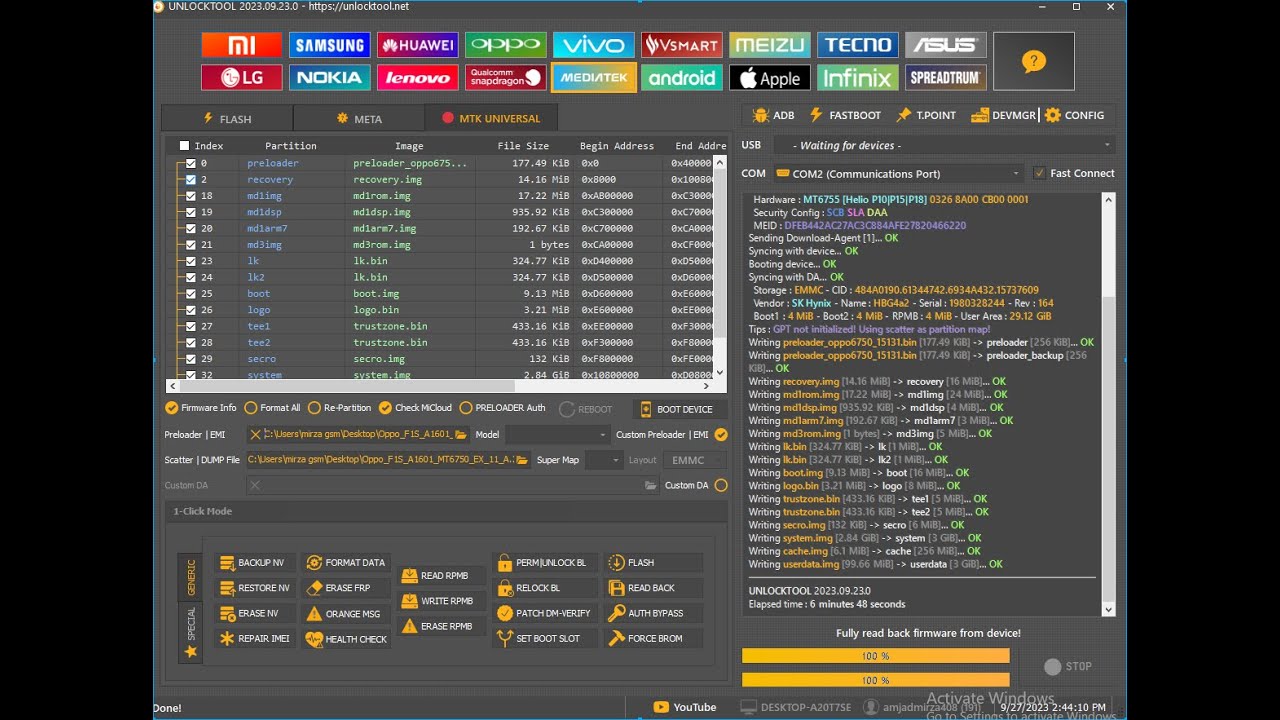The height and width of the screenshot is (720, 1280).
Task: Click the REPAIR IMEI button
Action: (x=255, y=639)
